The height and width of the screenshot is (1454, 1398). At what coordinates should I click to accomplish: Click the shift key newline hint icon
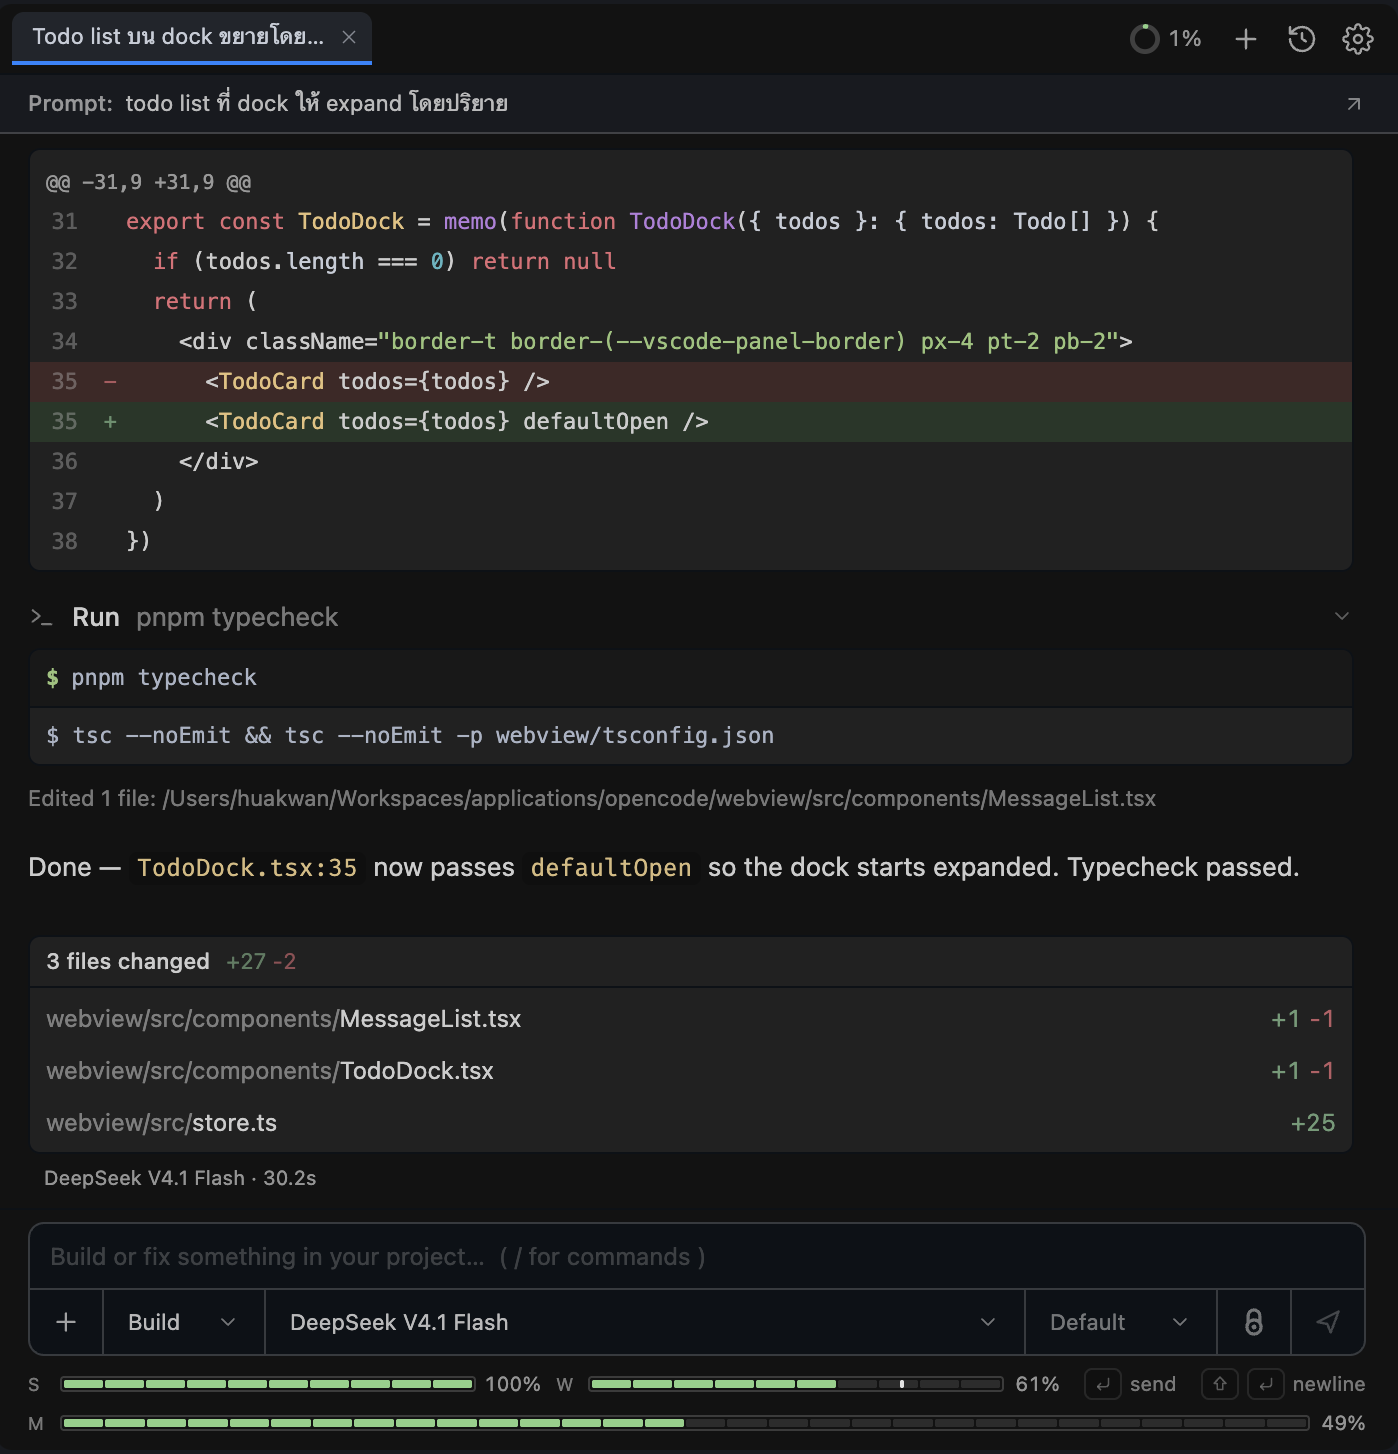pyautogui.click(x=1220, y=1384)
